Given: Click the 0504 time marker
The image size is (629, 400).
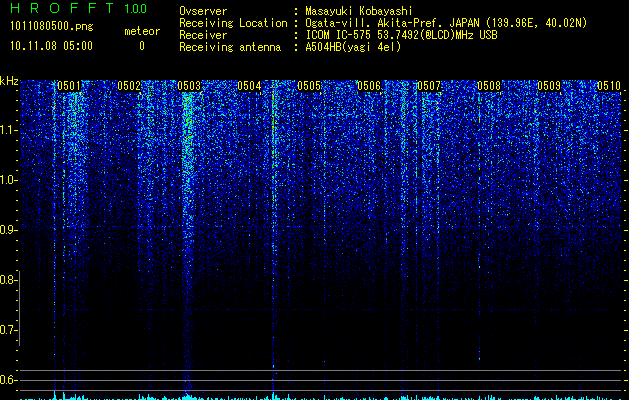Looking at the screenshot, I should [x=249, y=86].
